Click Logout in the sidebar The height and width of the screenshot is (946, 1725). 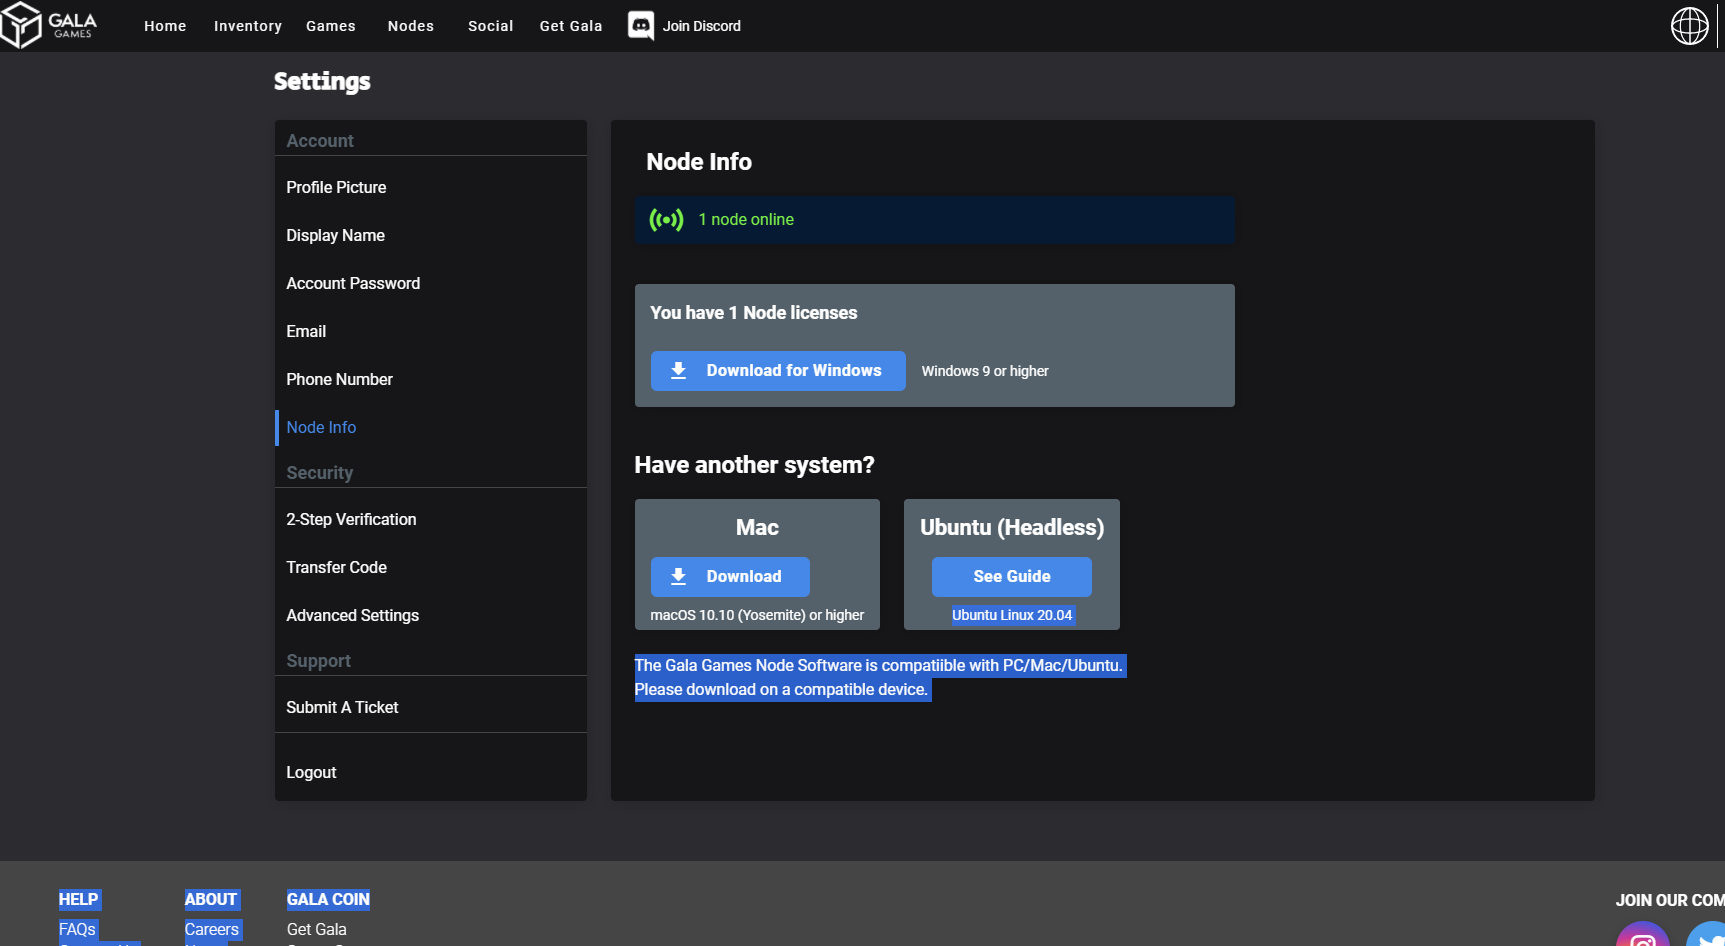pos(311,773)
